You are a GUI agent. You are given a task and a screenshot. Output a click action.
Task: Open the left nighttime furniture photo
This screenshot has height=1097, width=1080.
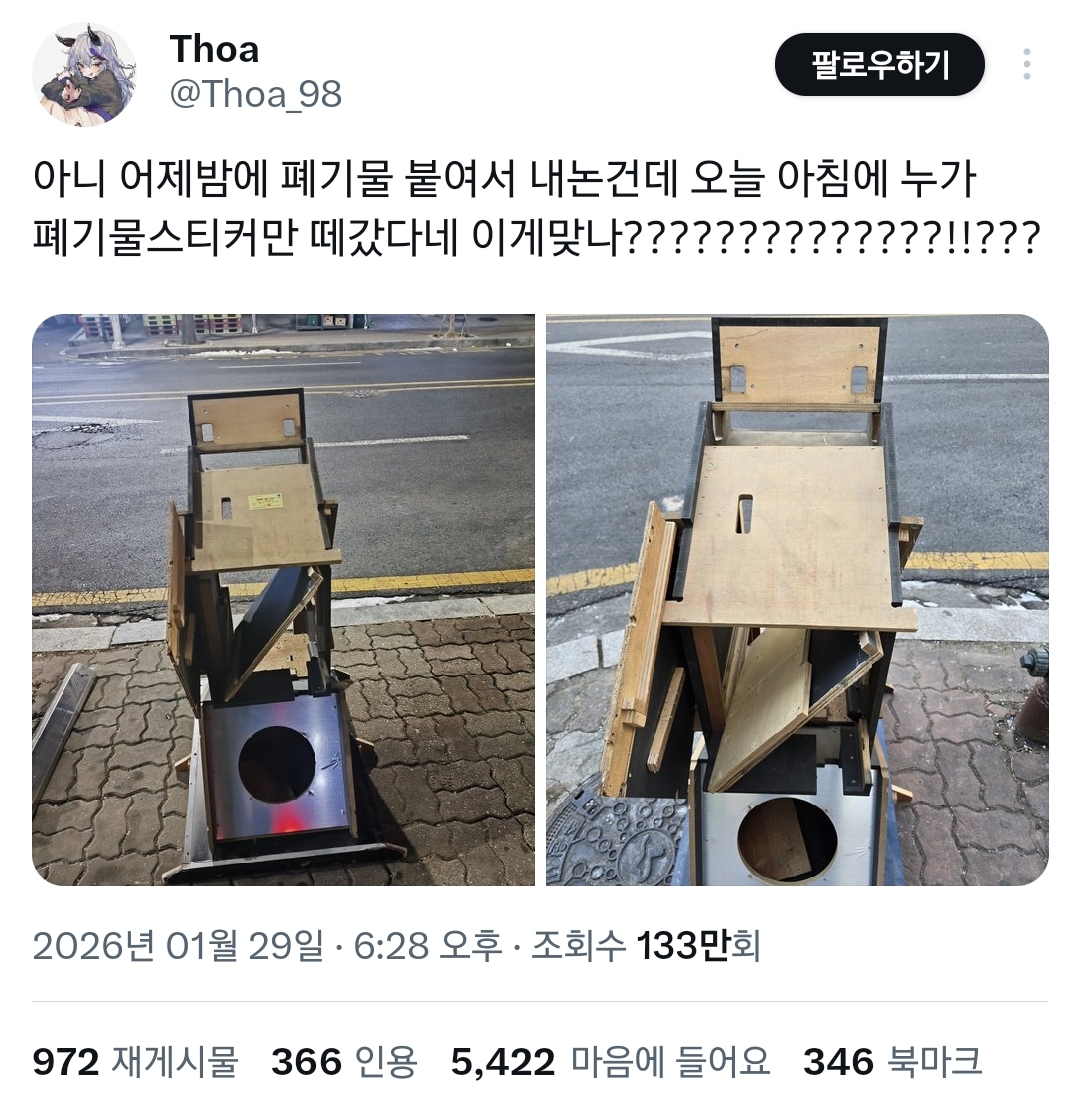click(x=283, y=600)
